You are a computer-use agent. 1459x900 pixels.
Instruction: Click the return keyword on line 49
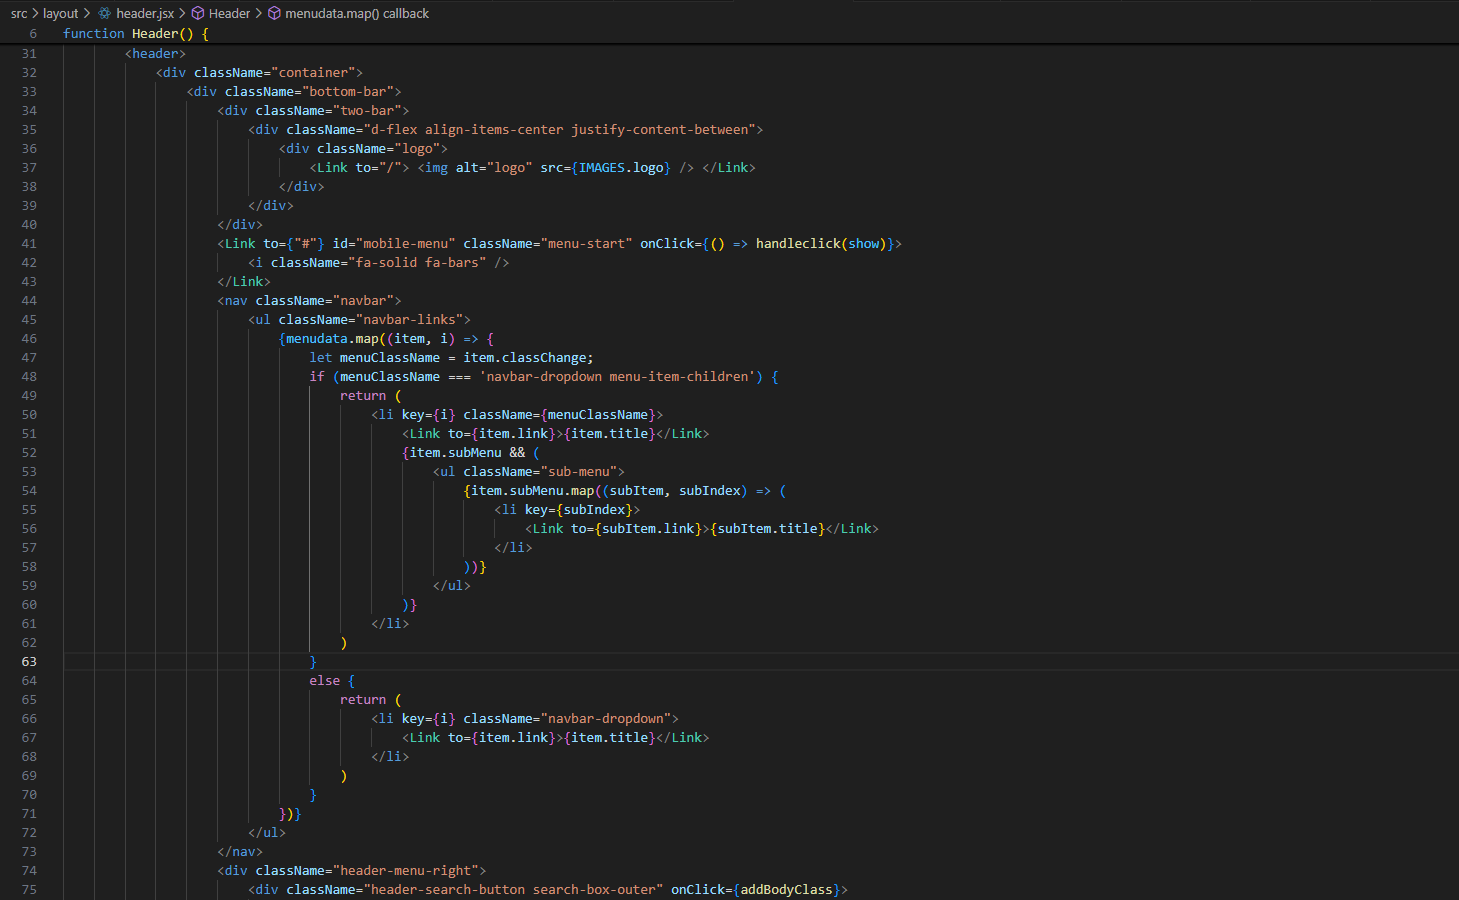click(363, 395)
